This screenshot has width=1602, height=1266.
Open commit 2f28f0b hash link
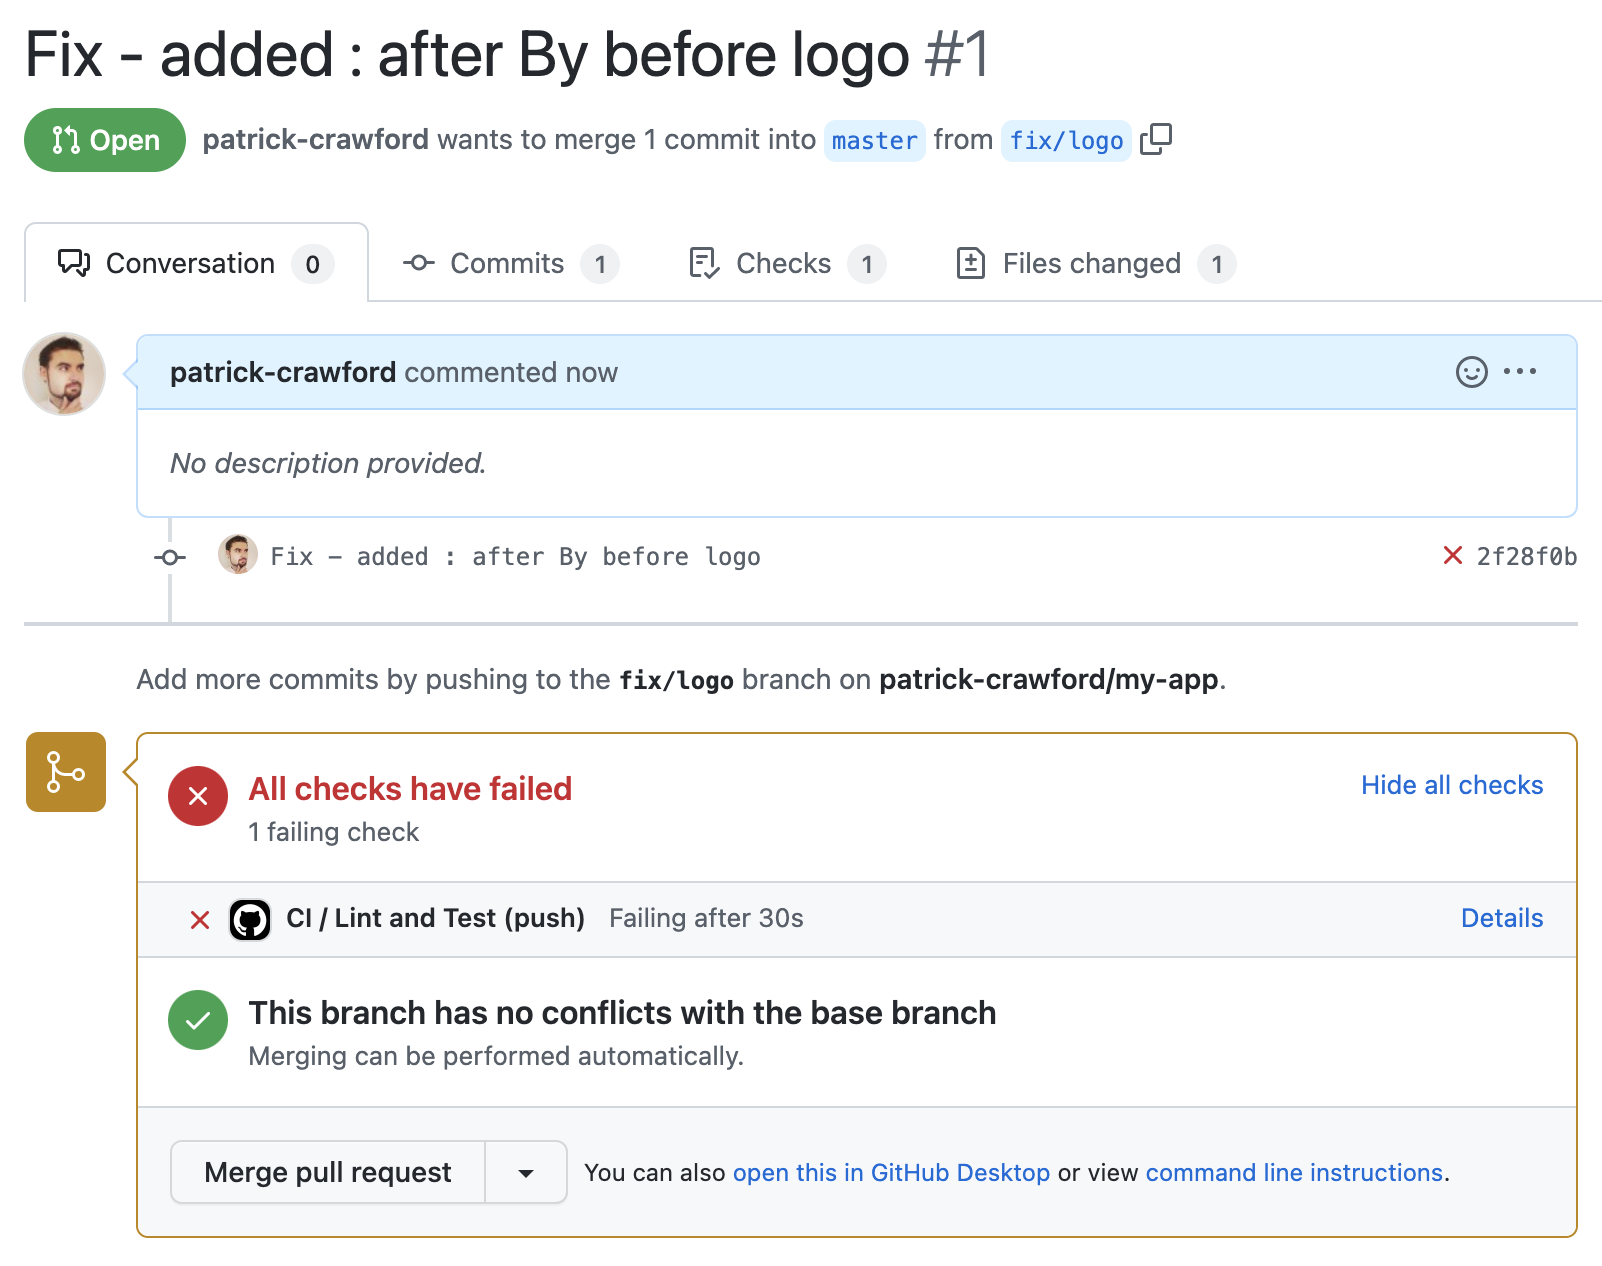click(1526, 557)
